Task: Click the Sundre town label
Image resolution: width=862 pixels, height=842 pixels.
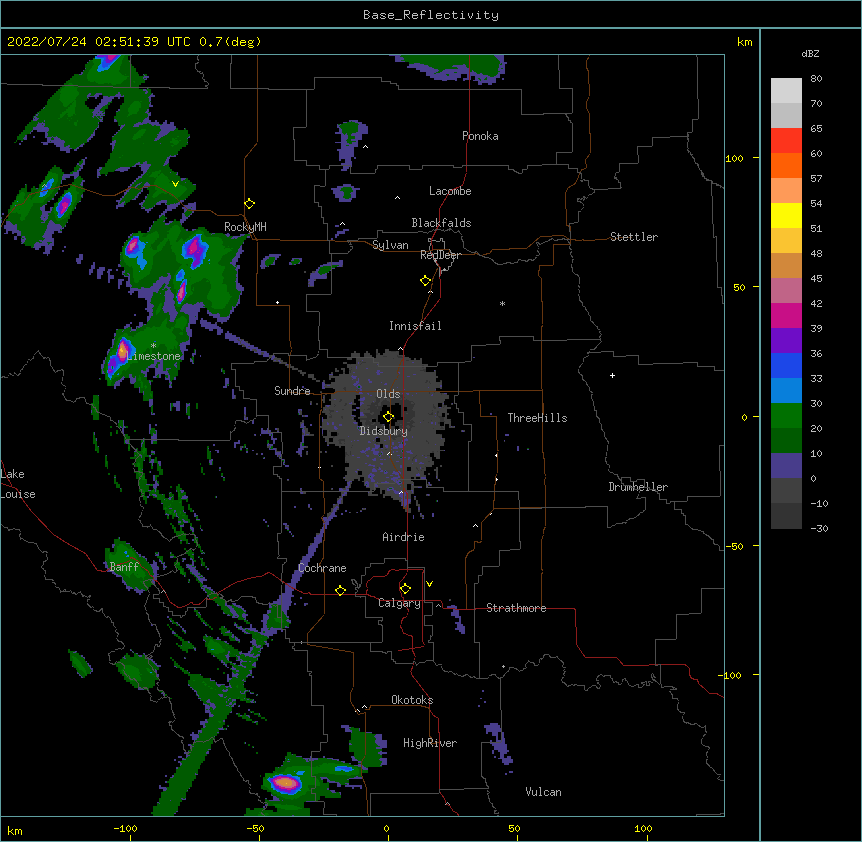Action: coord(292,391)
